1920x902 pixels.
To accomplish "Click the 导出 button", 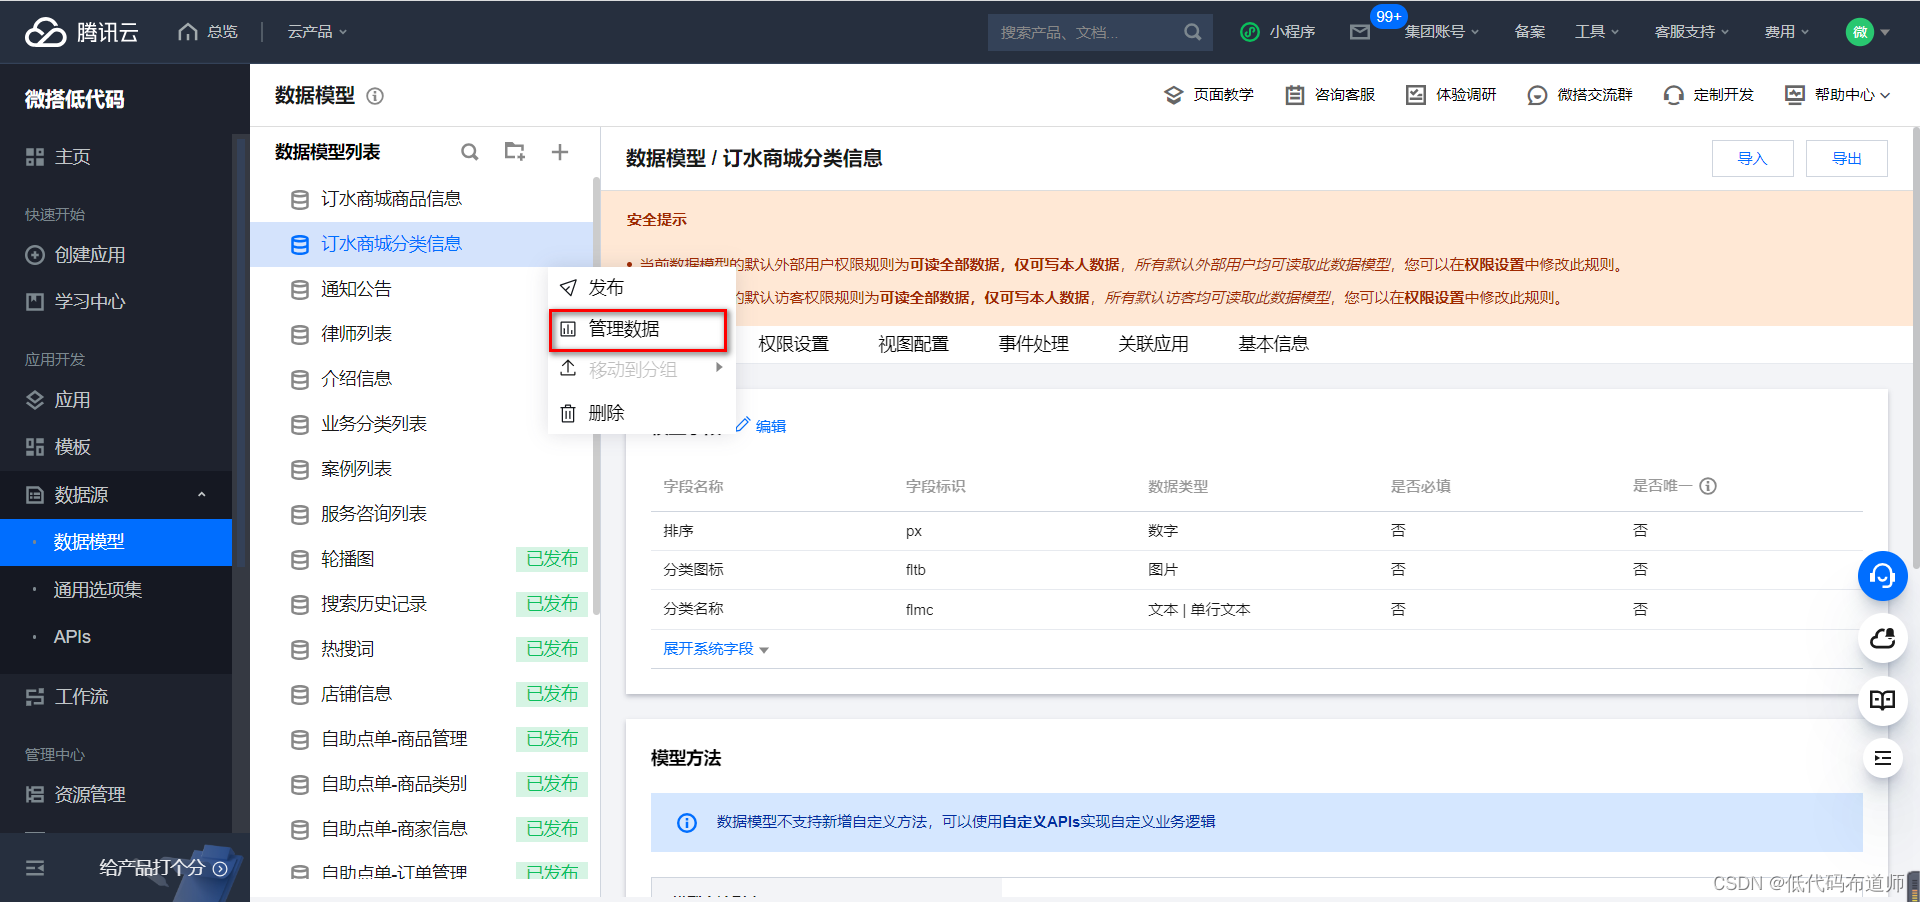I will [x=1846, y=159].
